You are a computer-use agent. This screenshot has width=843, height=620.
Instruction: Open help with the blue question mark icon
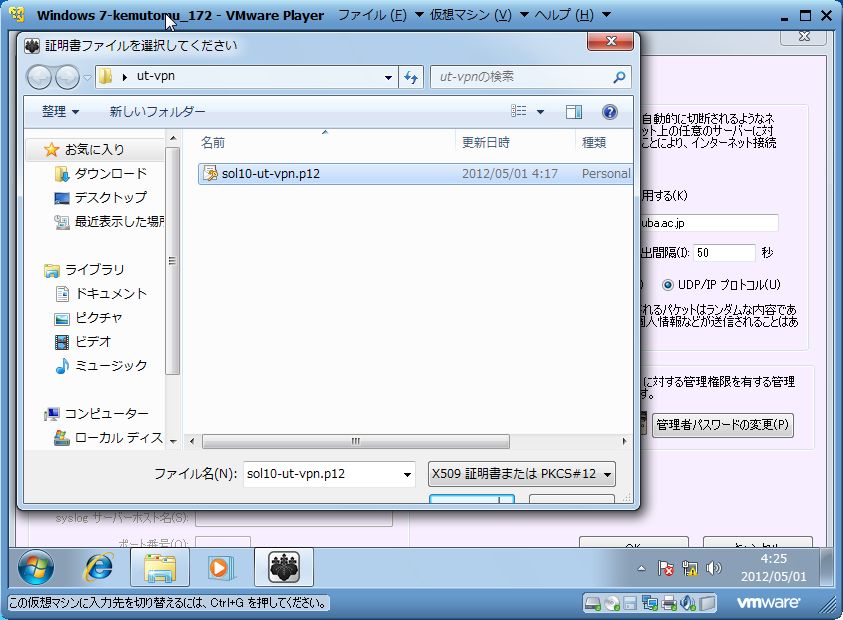(609, 112)
